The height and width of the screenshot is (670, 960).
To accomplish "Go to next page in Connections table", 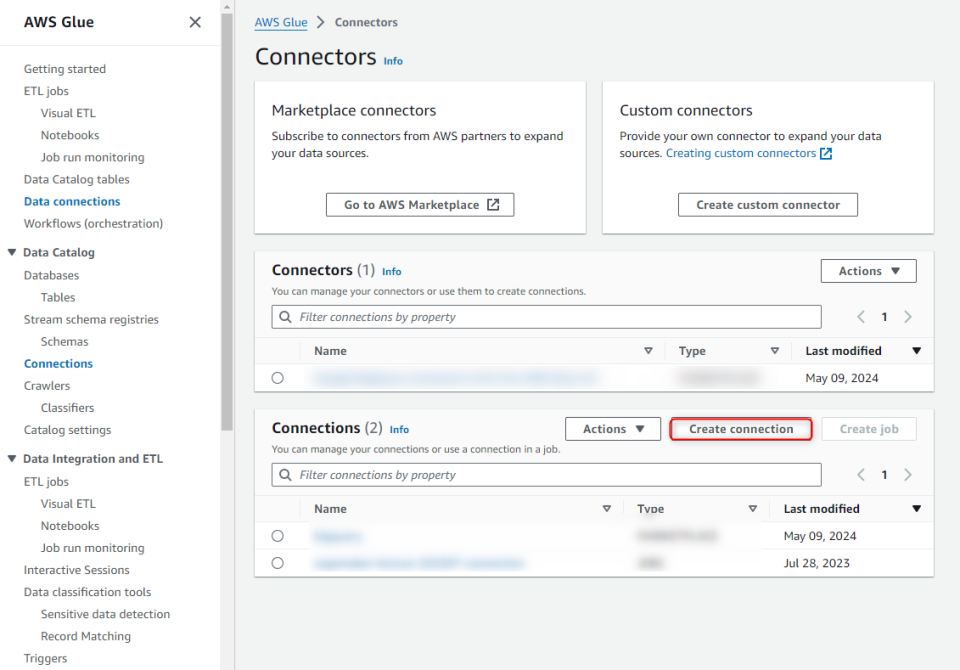I will 908,475.
